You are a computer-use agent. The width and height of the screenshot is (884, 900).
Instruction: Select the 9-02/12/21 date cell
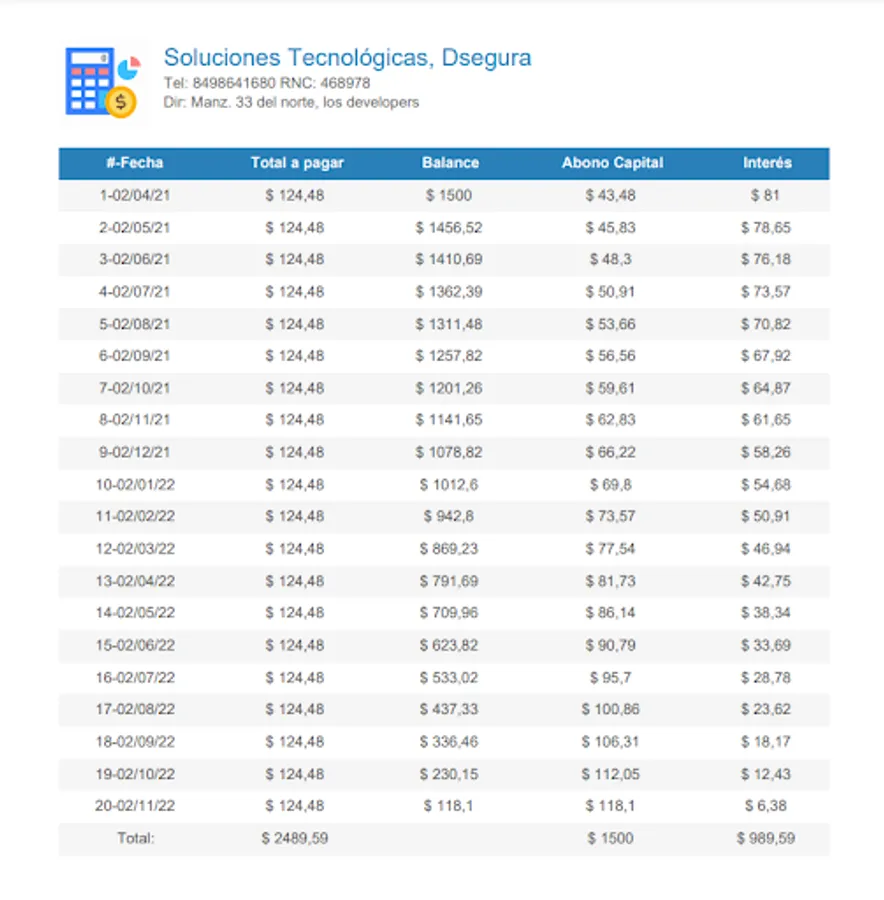(x=134, y=452)
